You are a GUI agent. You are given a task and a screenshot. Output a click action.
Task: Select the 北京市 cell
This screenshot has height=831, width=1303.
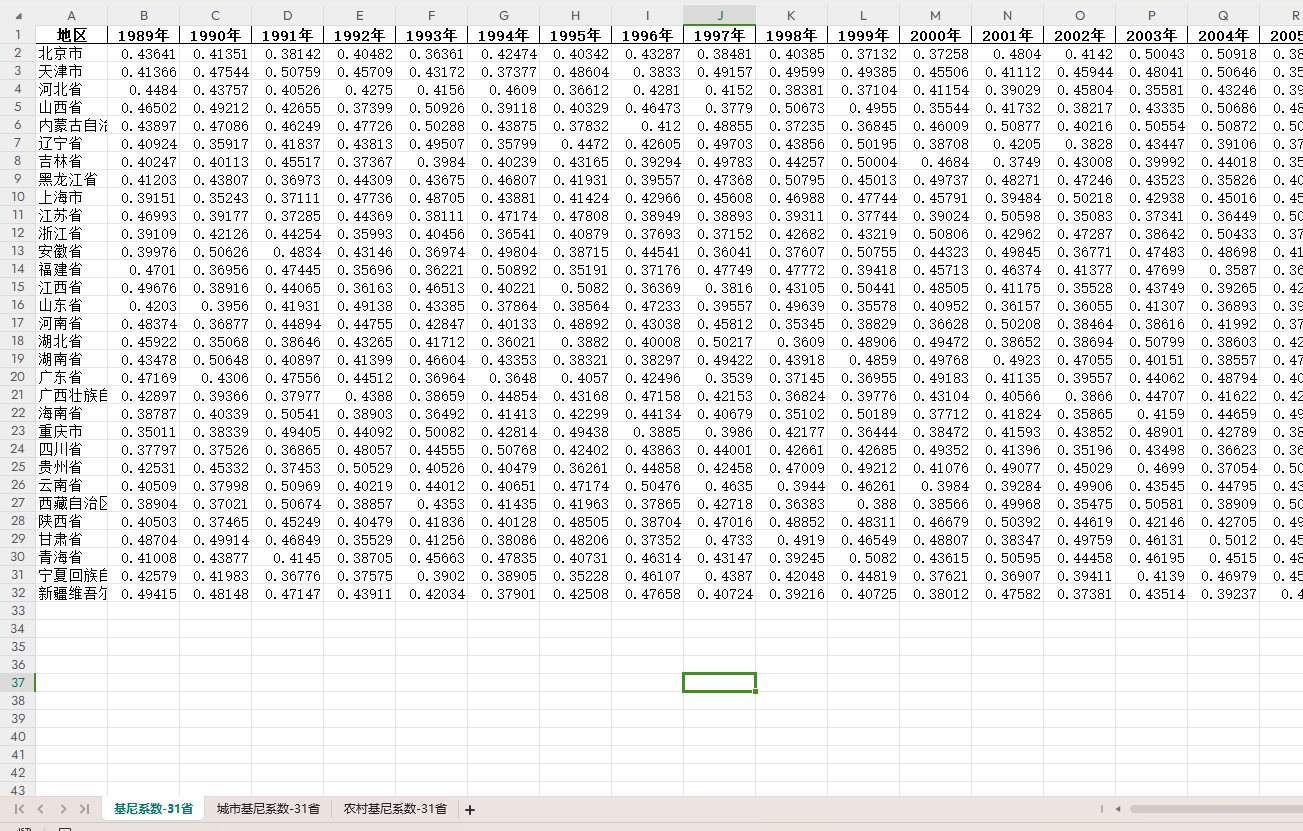point(71,52)
